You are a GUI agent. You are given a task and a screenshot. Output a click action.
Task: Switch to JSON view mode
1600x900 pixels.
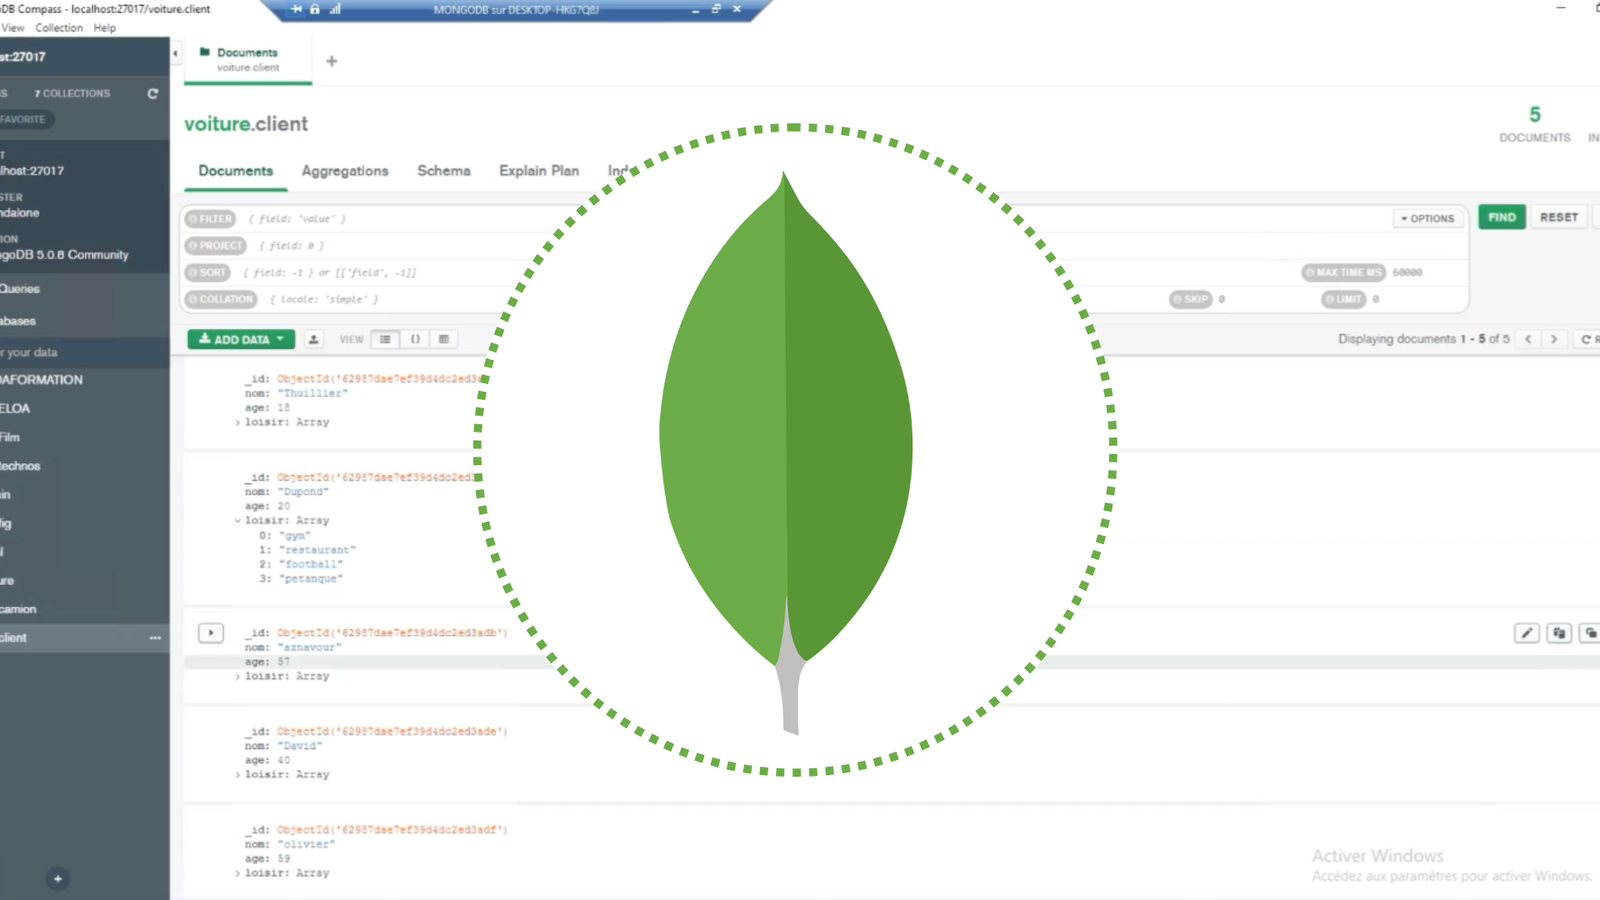[415, 339]
